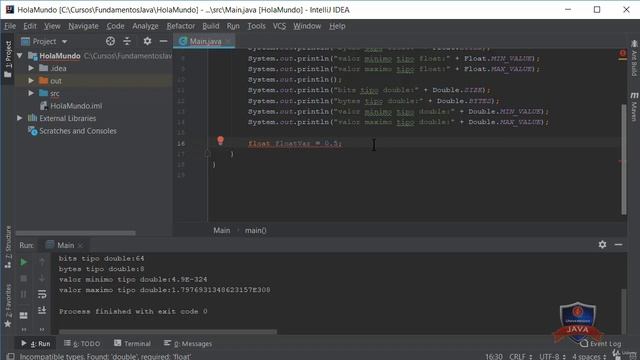Screen dimensions: 640x360
Task: Click the locate current file target icon
Action: (110, 41)
